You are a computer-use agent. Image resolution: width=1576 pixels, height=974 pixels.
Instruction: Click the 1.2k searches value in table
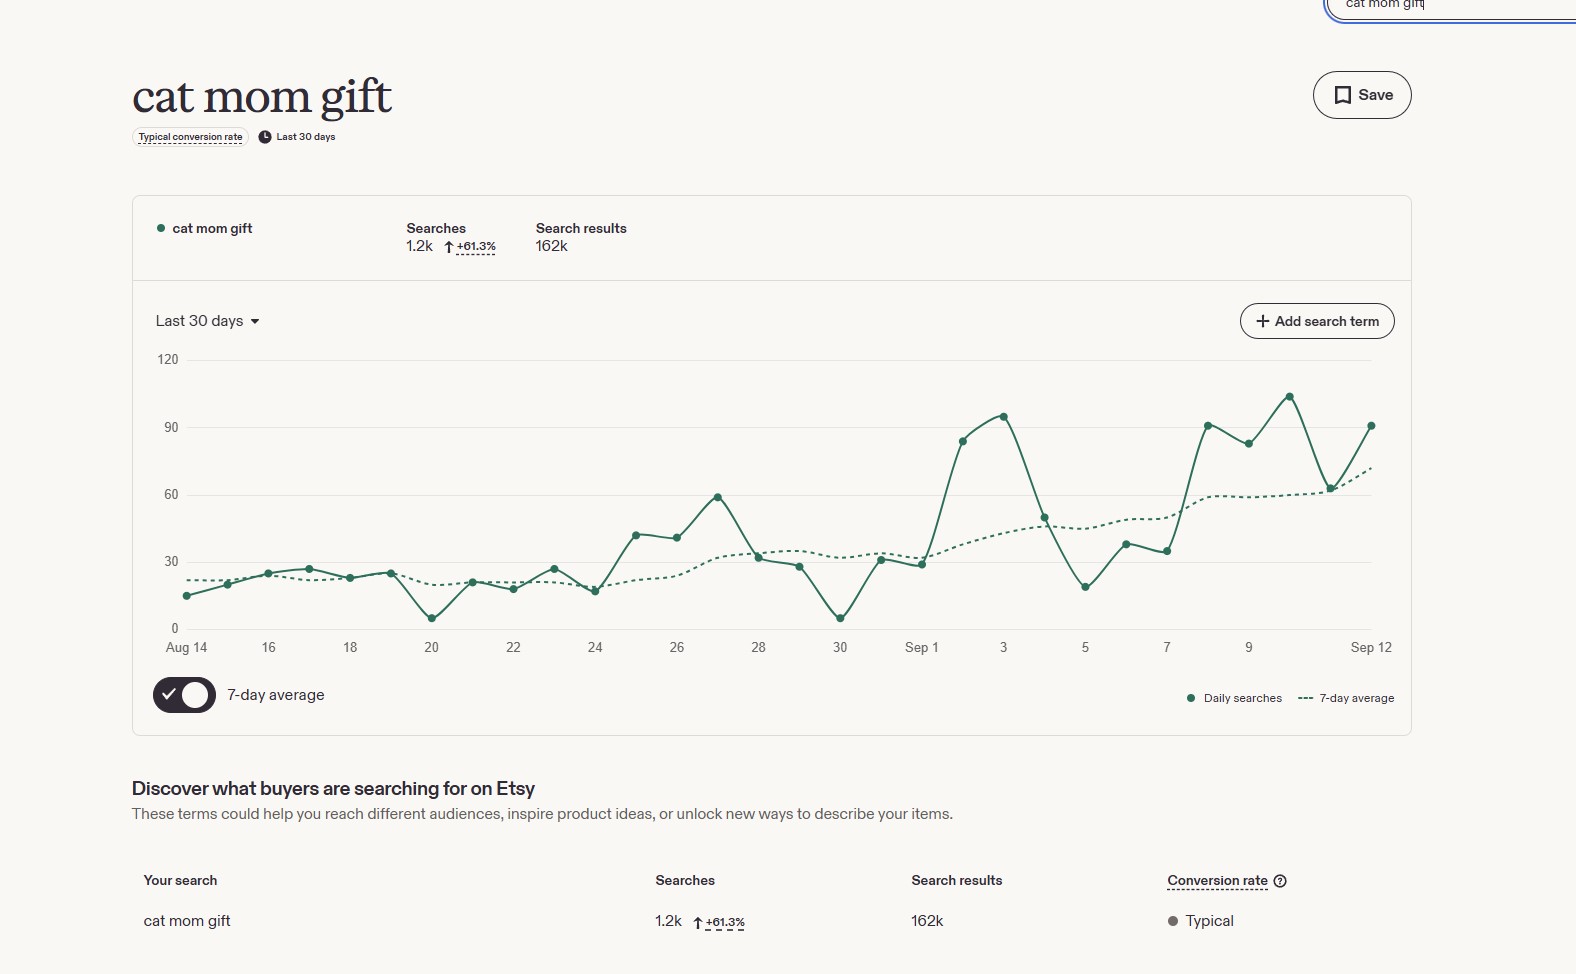(x=669, y=921)
